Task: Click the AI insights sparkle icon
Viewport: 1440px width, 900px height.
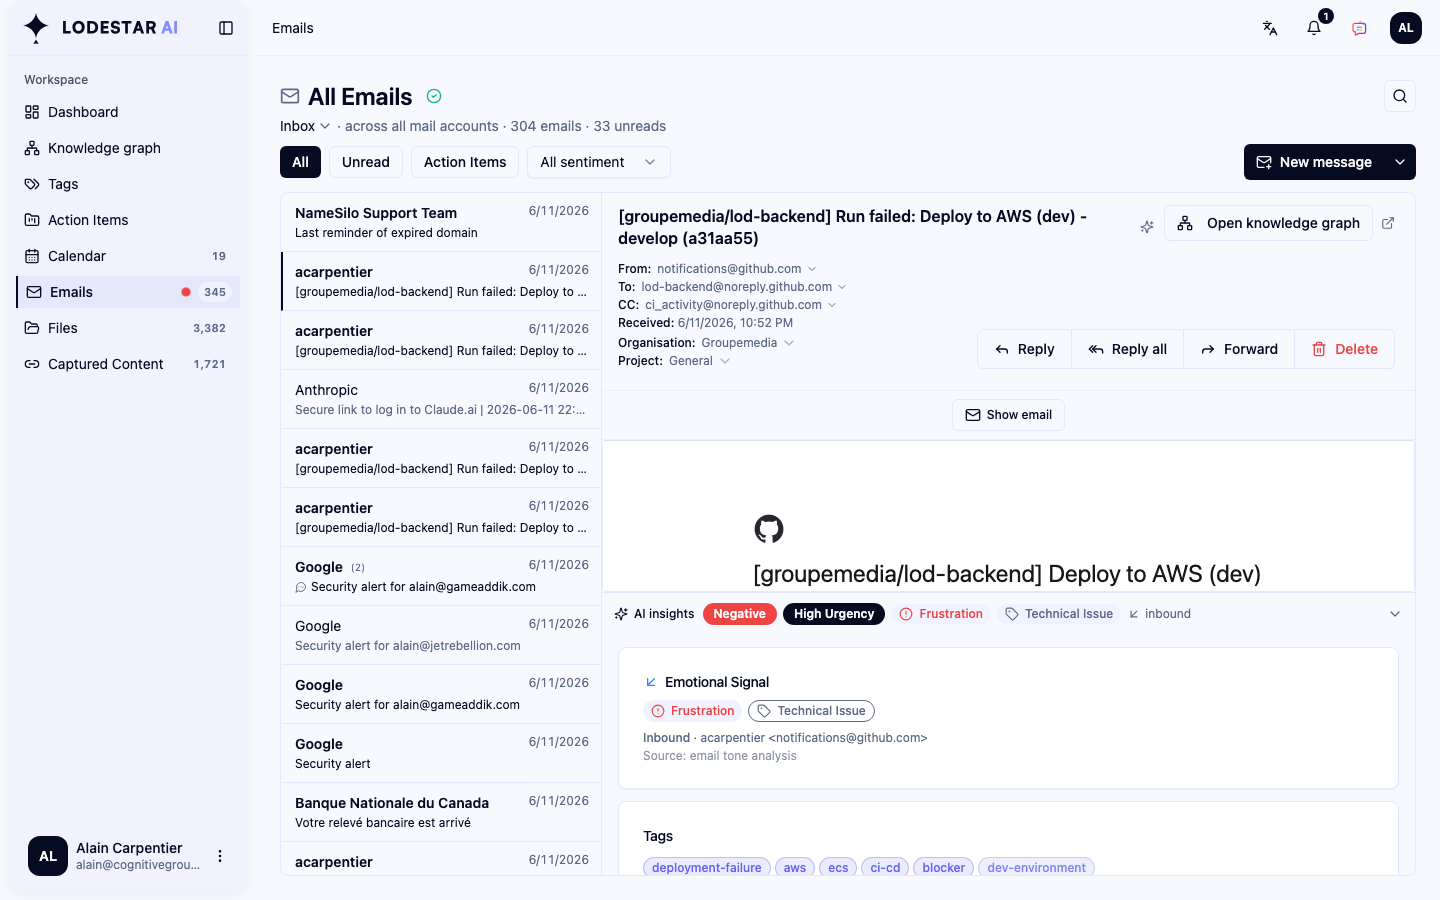Action: [621, 614]
